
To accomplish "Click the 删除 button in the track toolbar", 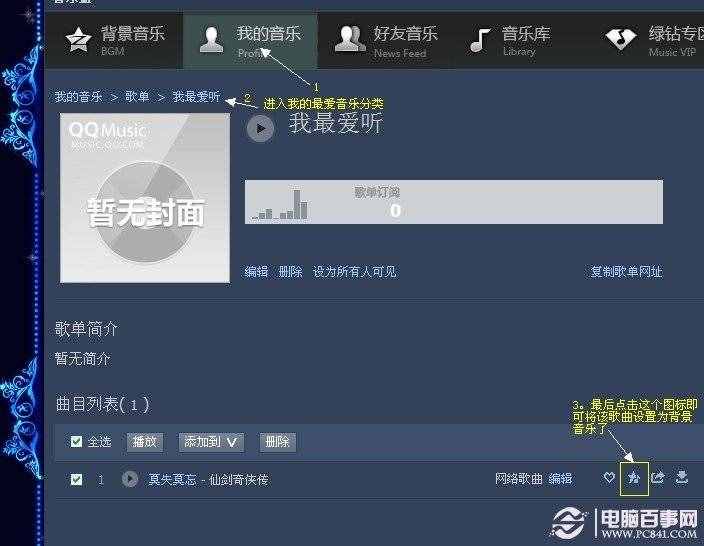I will pyautogui.click(x=277, y=442).
